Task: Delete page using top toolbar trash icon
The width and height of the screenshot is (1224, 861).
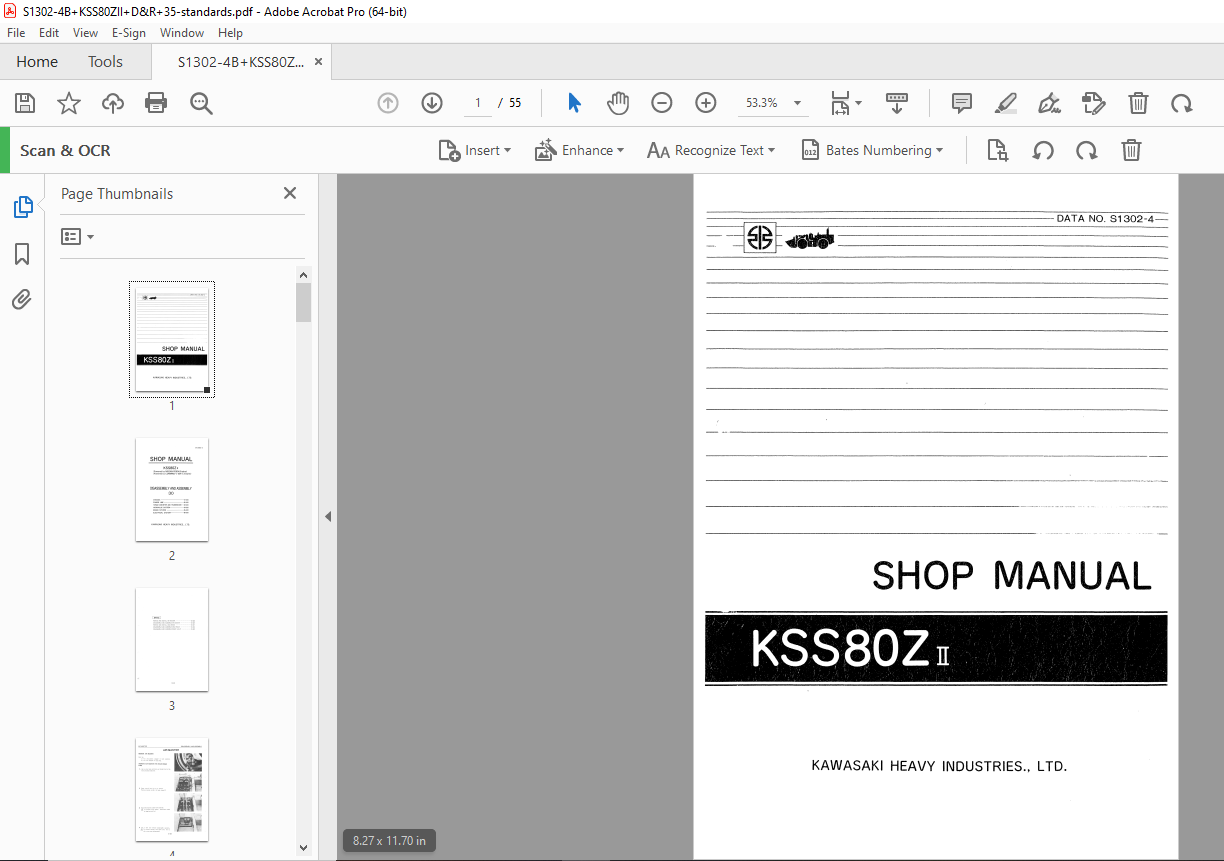Action: (1138, 103)
